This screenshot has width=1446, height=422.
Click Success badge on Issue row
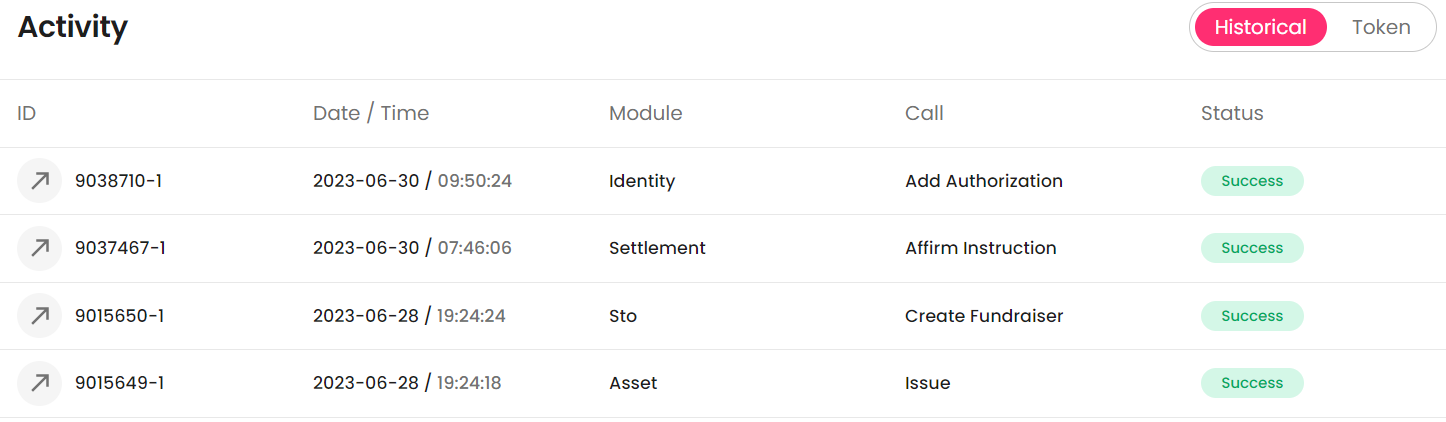coord(1252,383)
